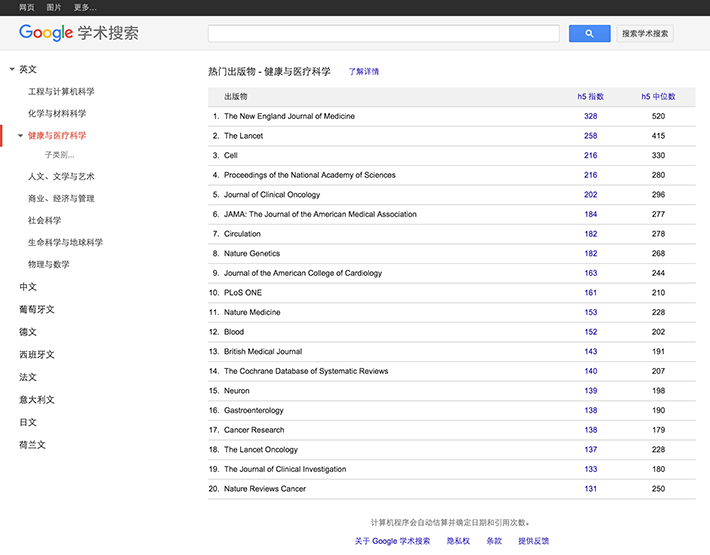Viewport: 710px width, 555px height.
Task: Expand the 子类别... subcategory list
Action: [x=59, y=155]
